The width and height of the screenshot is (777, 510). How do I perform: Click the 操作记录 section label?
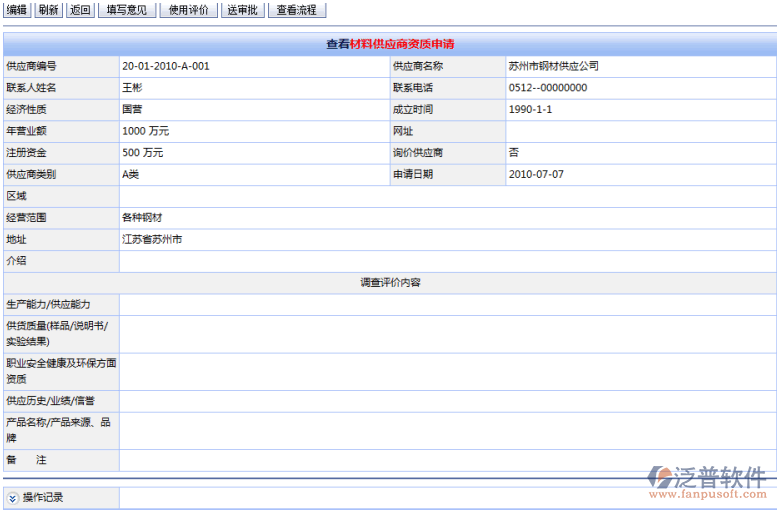pos(43,497)
